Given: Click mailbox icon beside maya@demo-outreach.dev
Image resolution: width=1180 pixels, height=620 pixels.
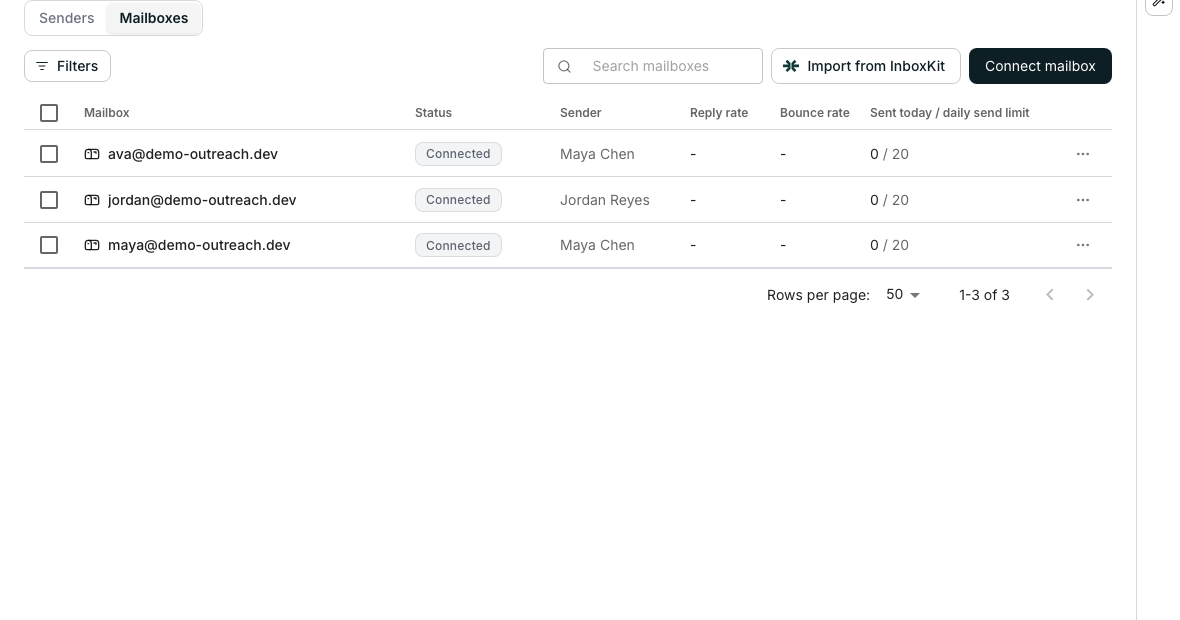Looking at the screenshot, I should (x=92, y=245).
